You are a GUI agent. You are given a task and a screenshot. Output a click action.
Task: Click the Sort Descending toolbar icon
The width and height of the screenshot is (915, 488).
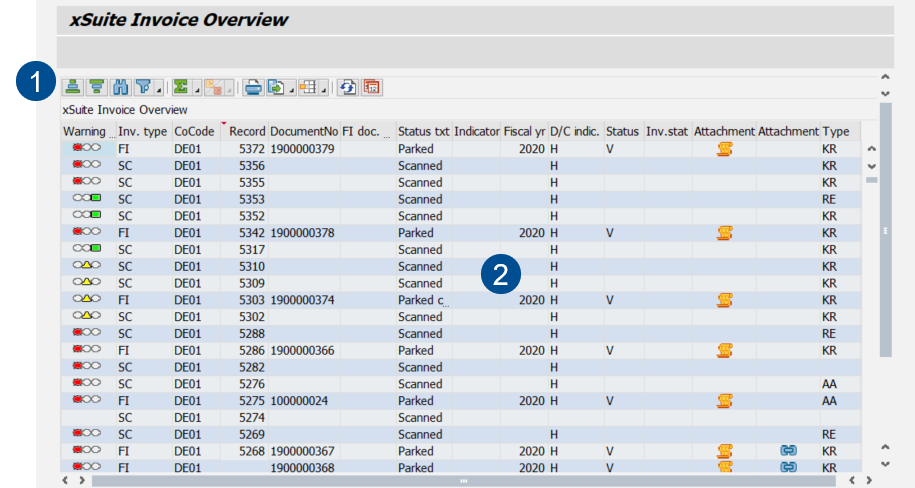(96, 87)
